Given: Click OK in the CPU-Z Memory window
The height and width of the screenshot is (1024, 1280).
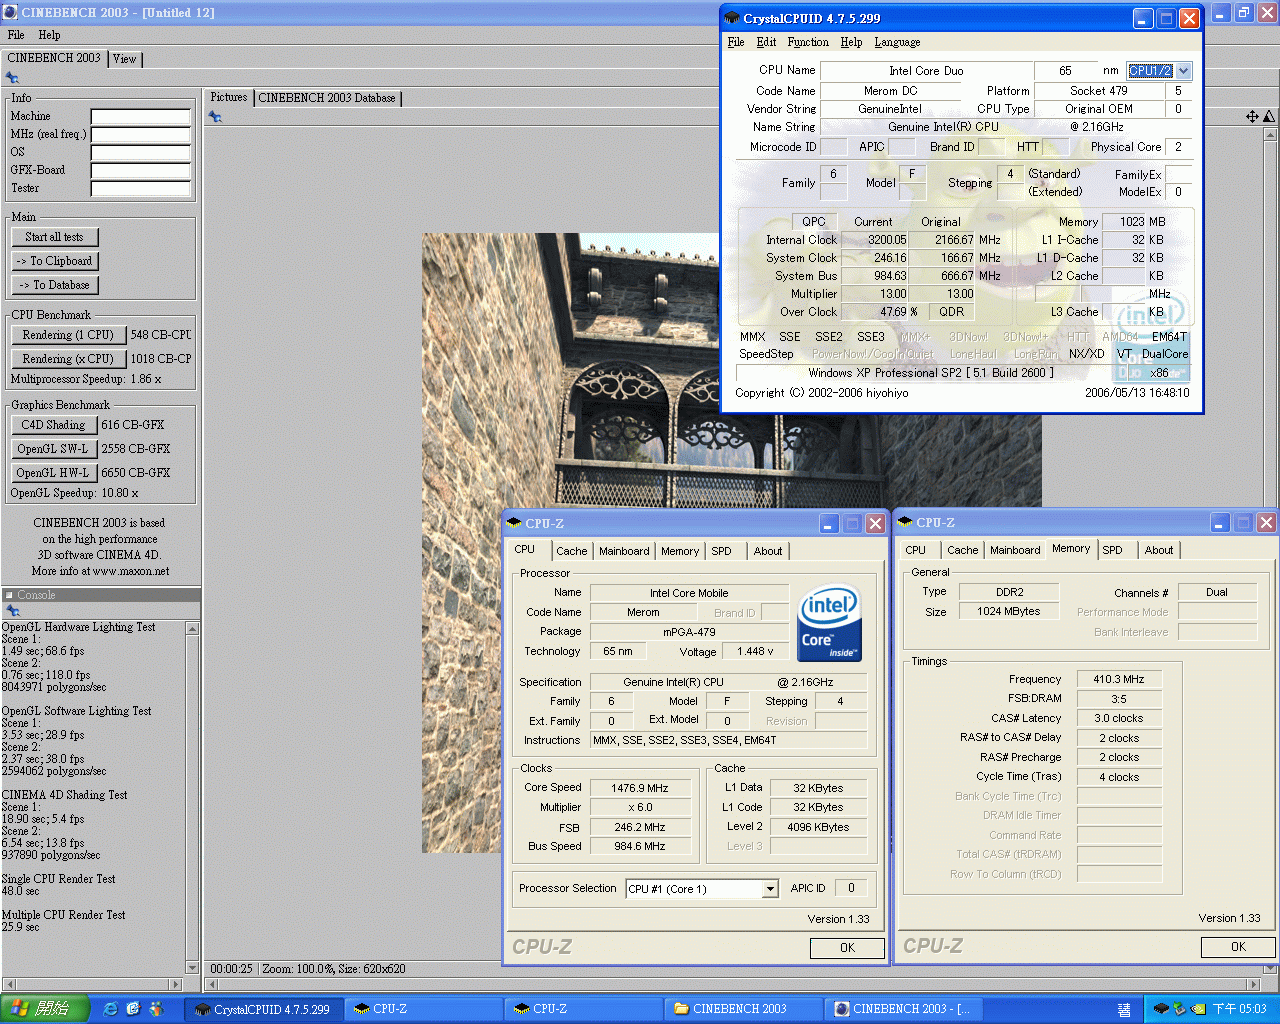Looking at the screenshot, I should pos(1238,947).
